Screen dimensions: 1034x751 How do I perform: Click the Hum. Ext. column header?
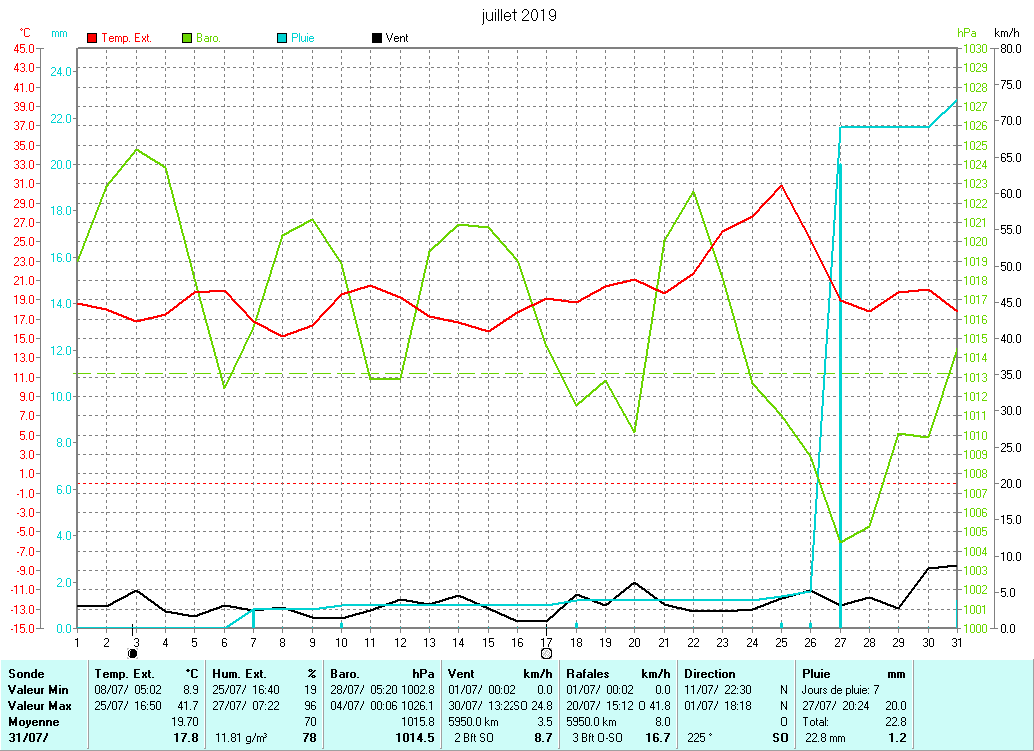239,674
